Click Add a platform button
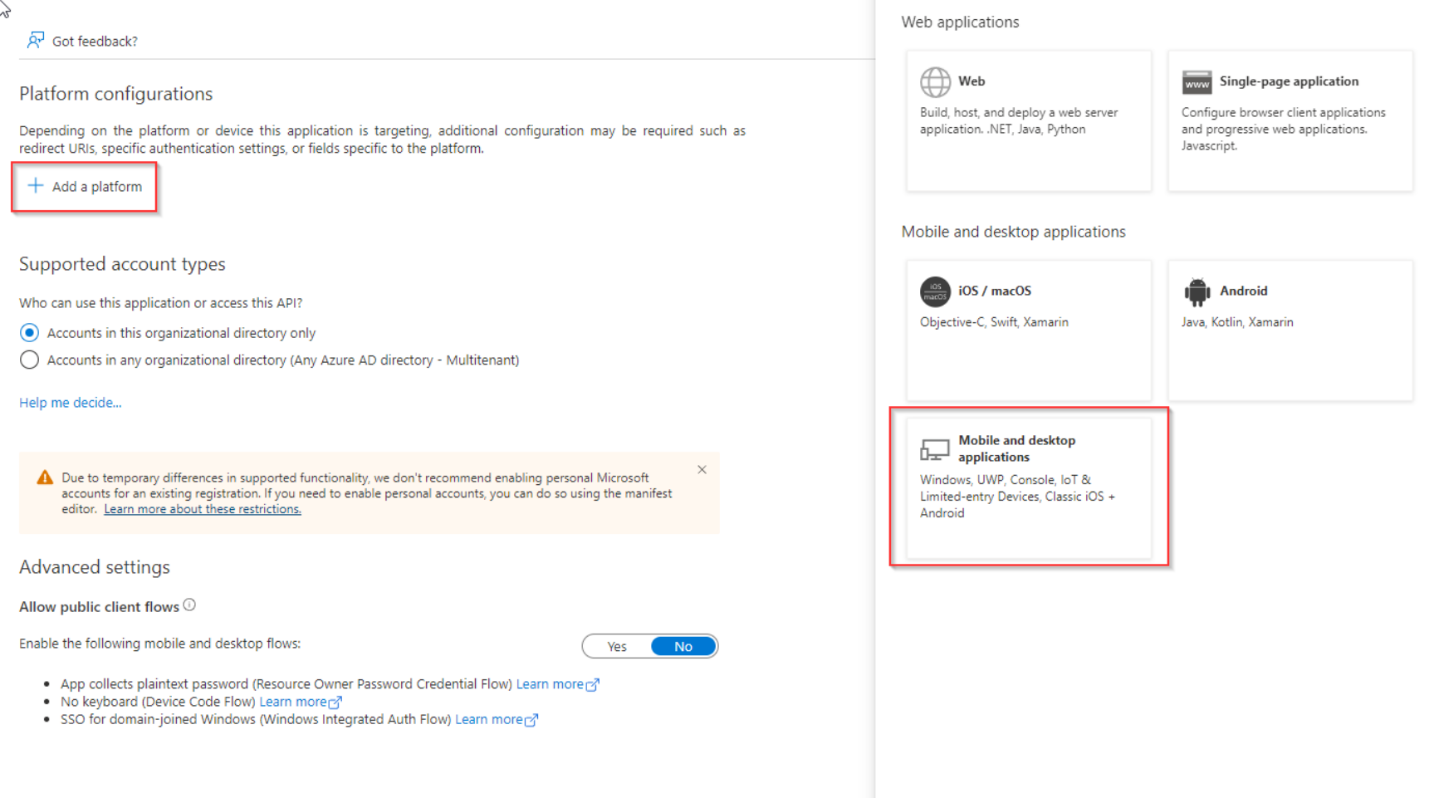Viewport: 1429px width, 798px height. coord(85,186)
